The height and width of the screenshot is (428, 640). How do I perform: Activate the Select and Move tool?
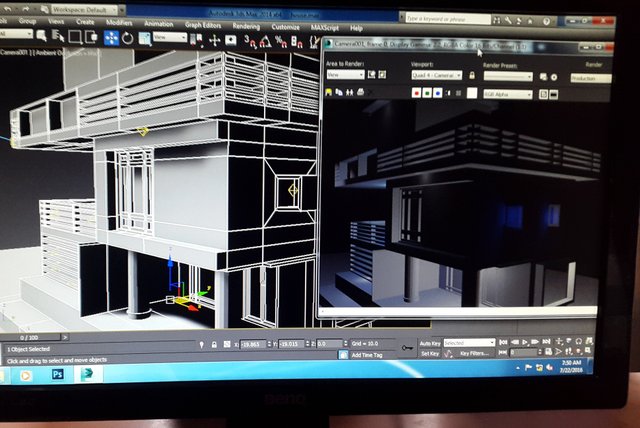tap(111, 38)
